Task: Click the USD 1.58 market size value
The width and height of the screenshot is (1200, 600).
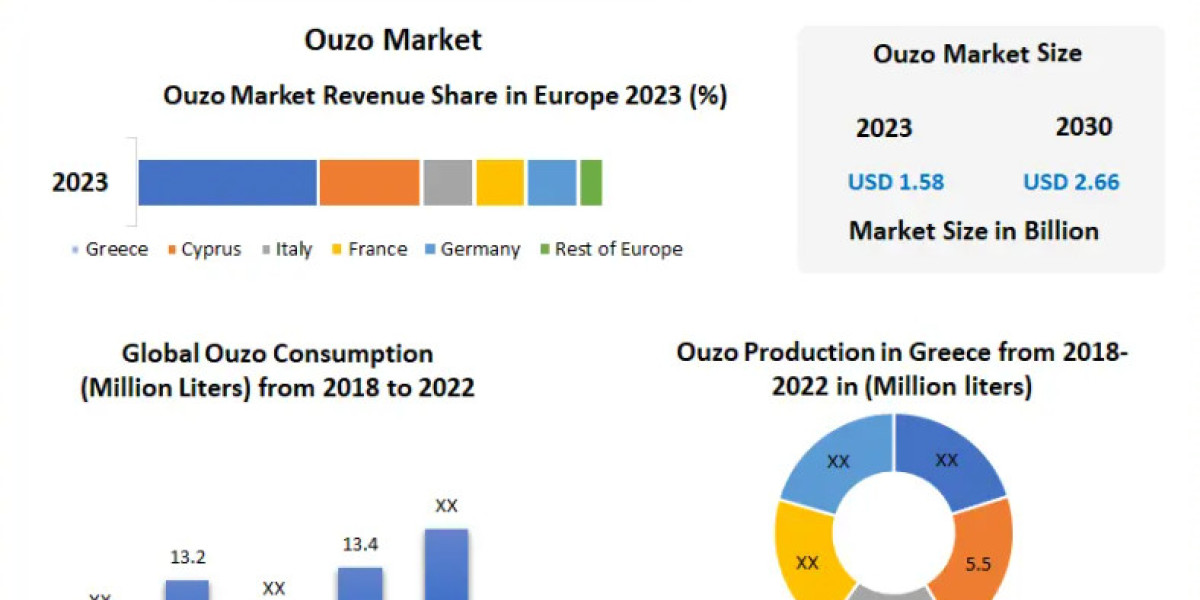Action: pyautogui.click(x=896, y=182)
